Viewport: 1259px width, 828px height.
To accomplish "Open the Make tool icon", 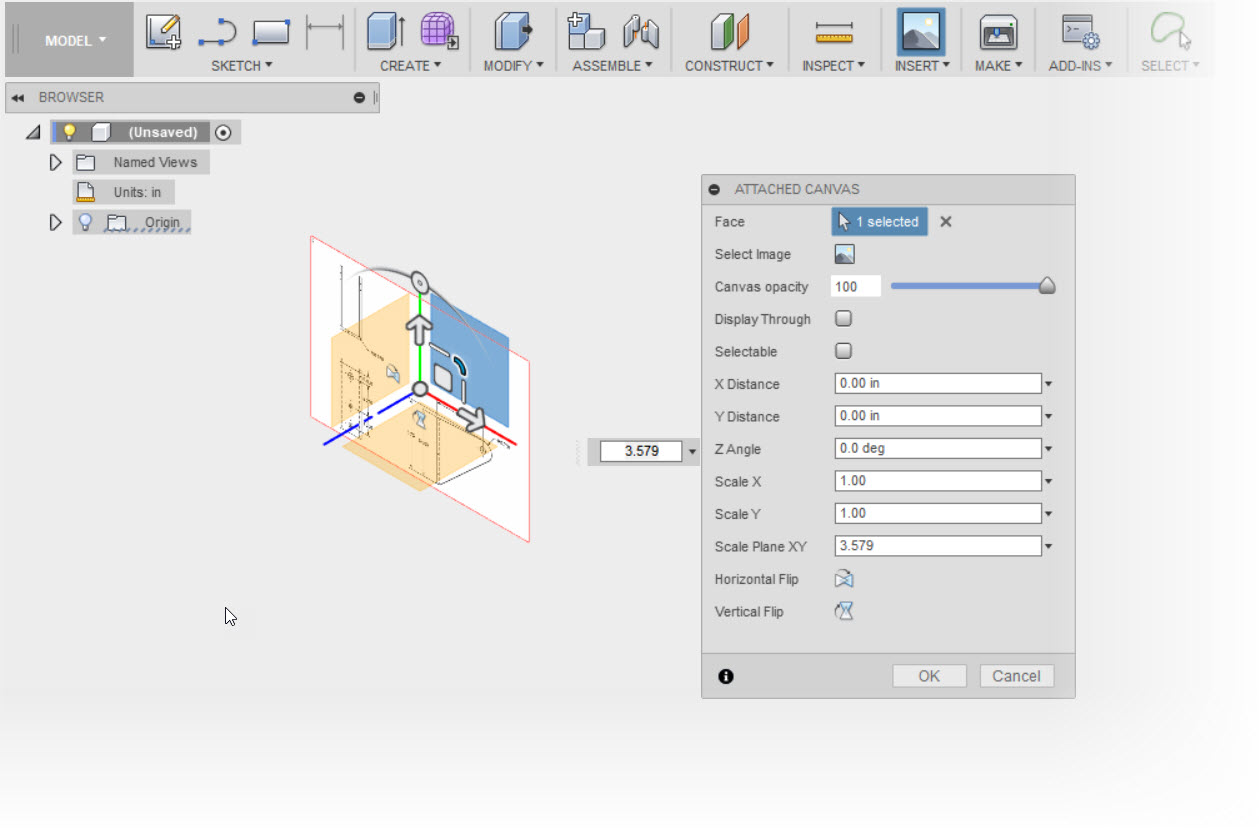I will (x=997, y=31).
